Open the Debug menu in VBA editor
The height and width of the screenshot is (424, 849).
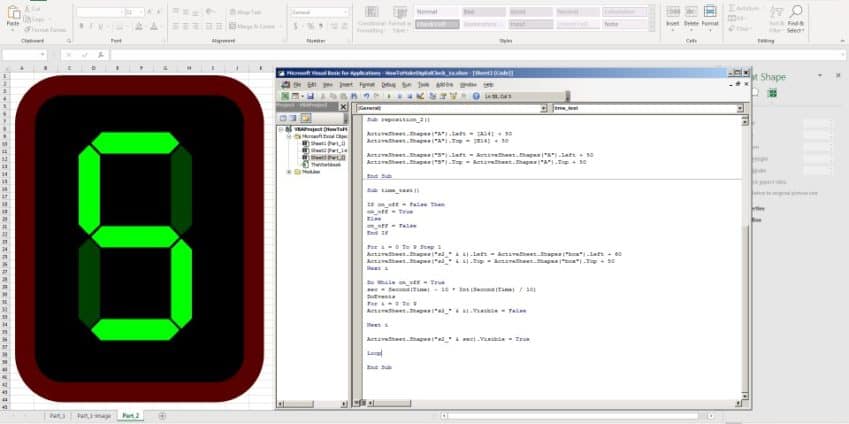[x=387, y=85]
